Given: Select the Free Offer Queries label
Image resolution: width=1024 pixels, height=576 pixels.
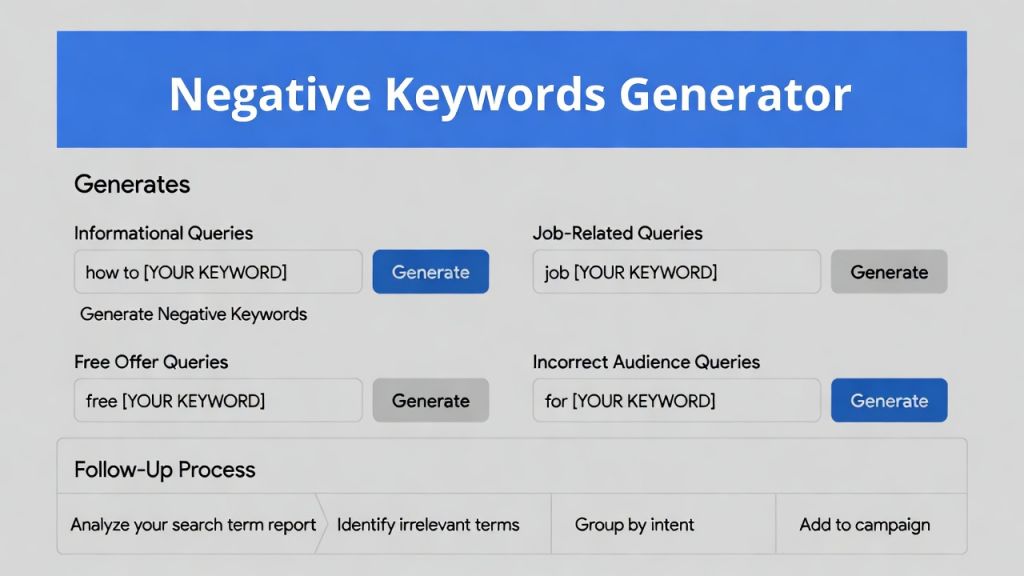Looking at the screenshot, I should [x=151, y=362].
